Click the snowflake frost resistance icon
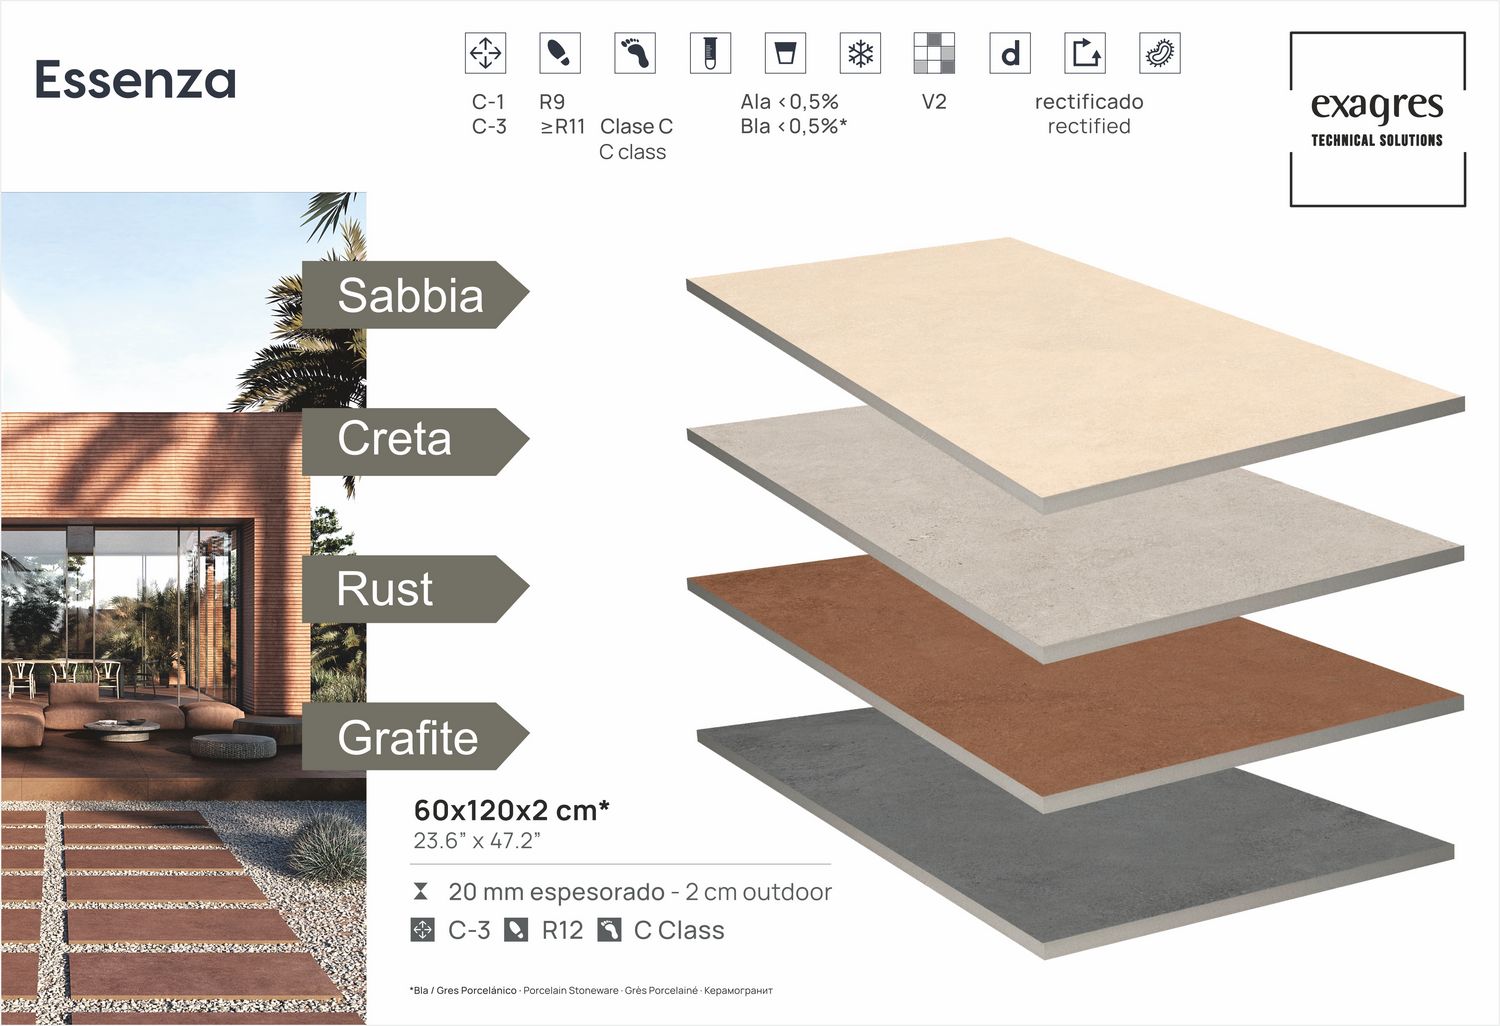Viewport: 1500px width, 1026px height. click(x=860, y=53)
